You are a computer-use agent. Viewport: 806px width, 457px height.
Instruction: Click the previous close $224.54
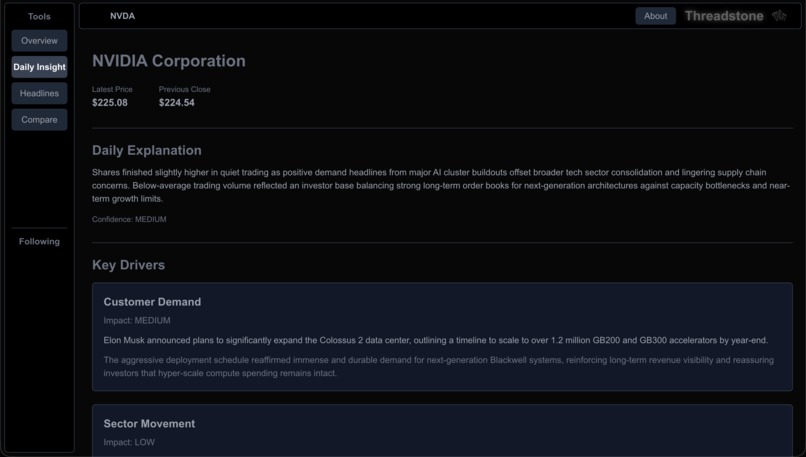point(176,103)
